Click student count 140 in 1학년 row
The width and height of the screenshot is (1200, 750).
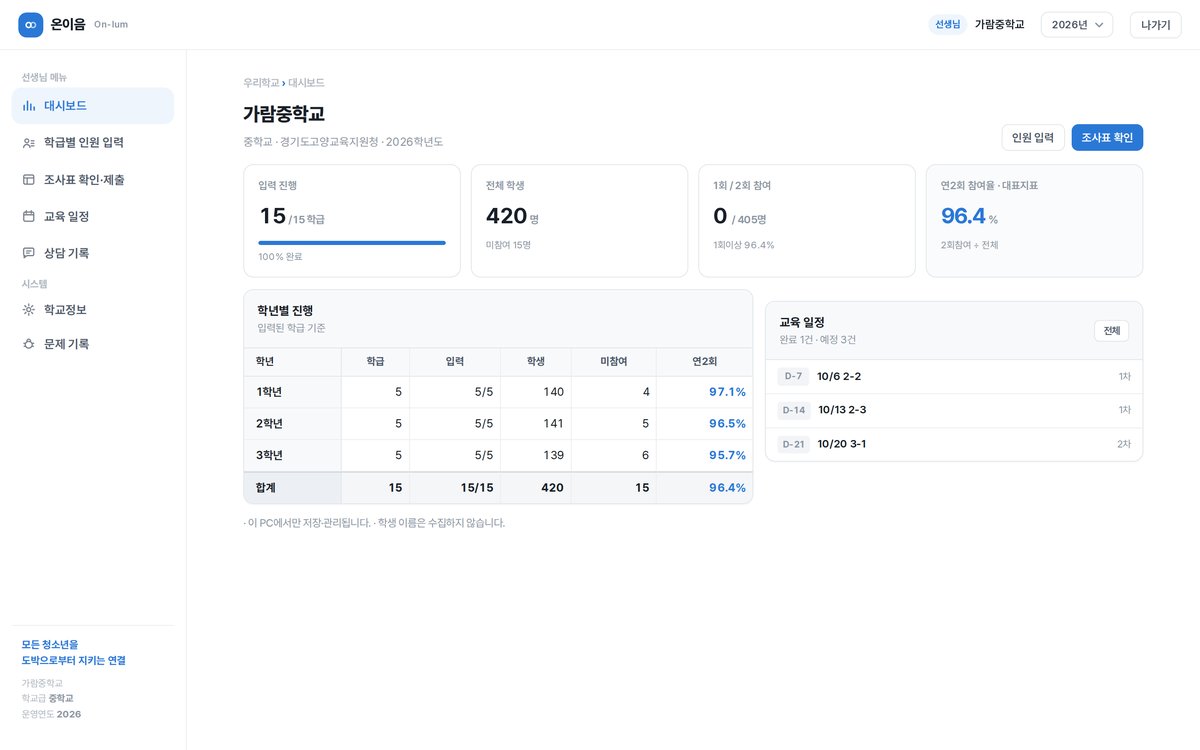click(553, 392)
